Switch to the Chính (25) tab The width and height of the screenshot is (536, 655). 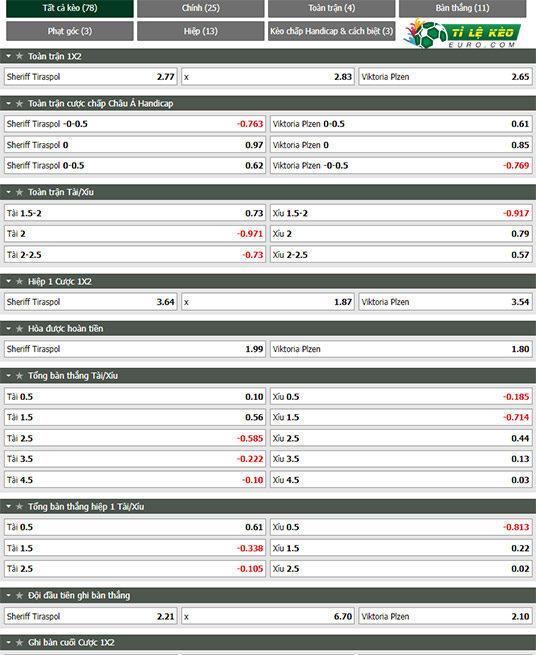[x=201, y=8]
